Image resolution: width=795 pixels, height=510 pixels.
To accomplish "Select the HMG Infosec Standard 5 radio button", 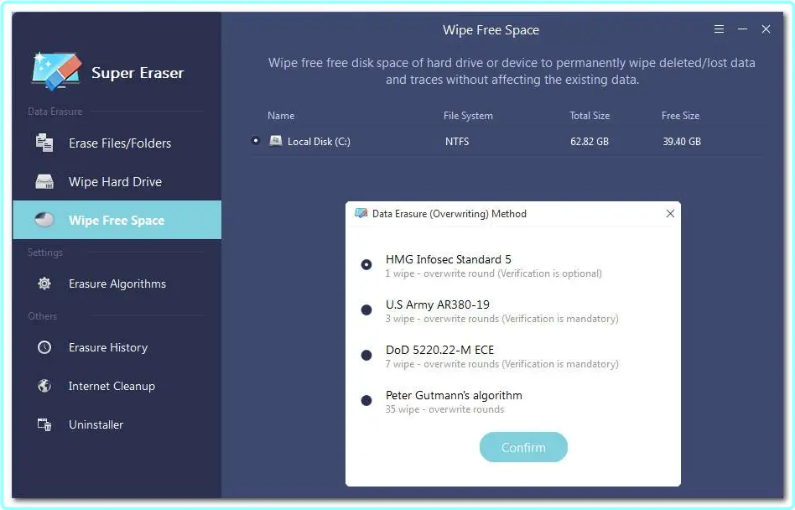I will 366,265.
